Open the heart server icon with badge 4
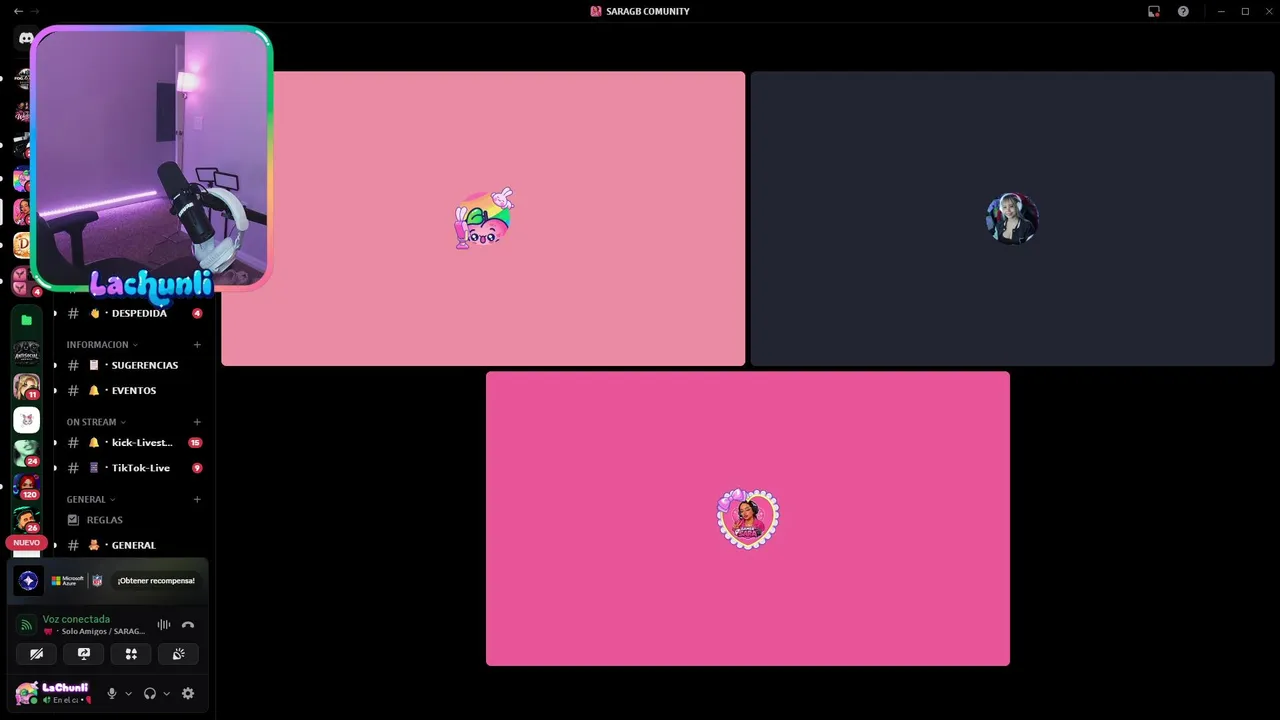This screenshot has height=720, width=1280. pyautogui.click(x=26, y=282)
